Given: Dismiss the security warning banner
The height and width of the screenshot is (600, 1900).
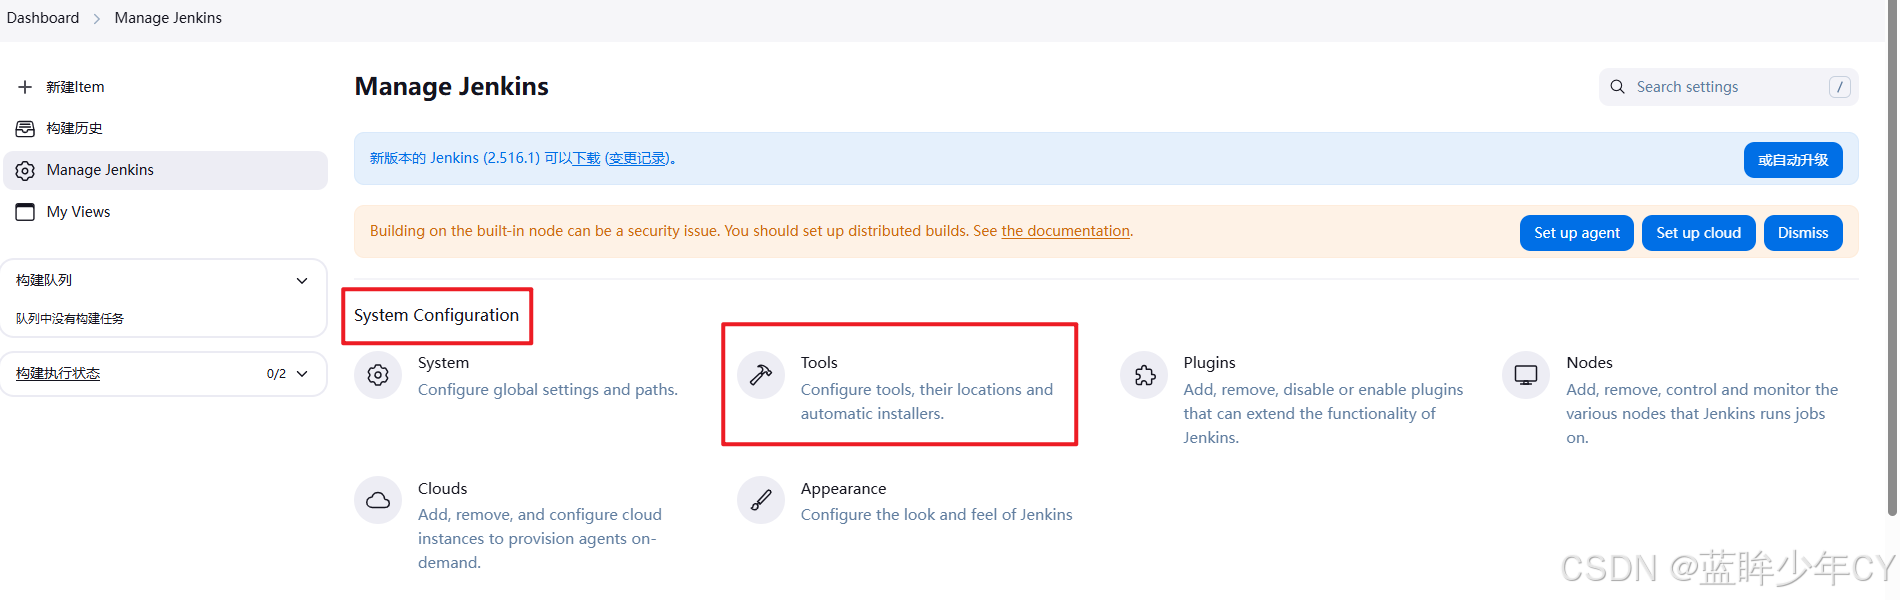Looking at the screenshot, I should tap(1803, 233).
